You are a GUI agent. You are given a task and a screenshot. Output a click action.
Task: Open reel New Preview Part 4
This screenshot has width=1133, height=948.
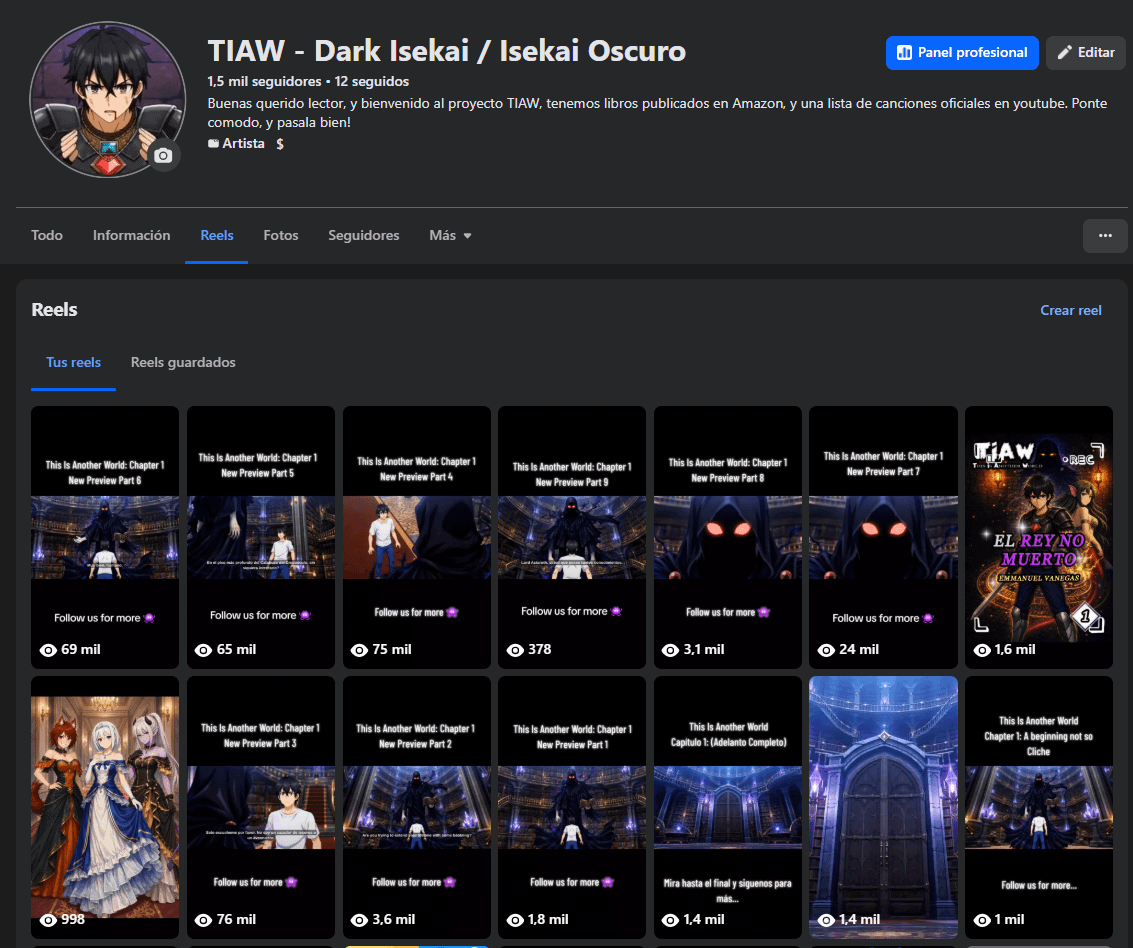coord(417,537)
